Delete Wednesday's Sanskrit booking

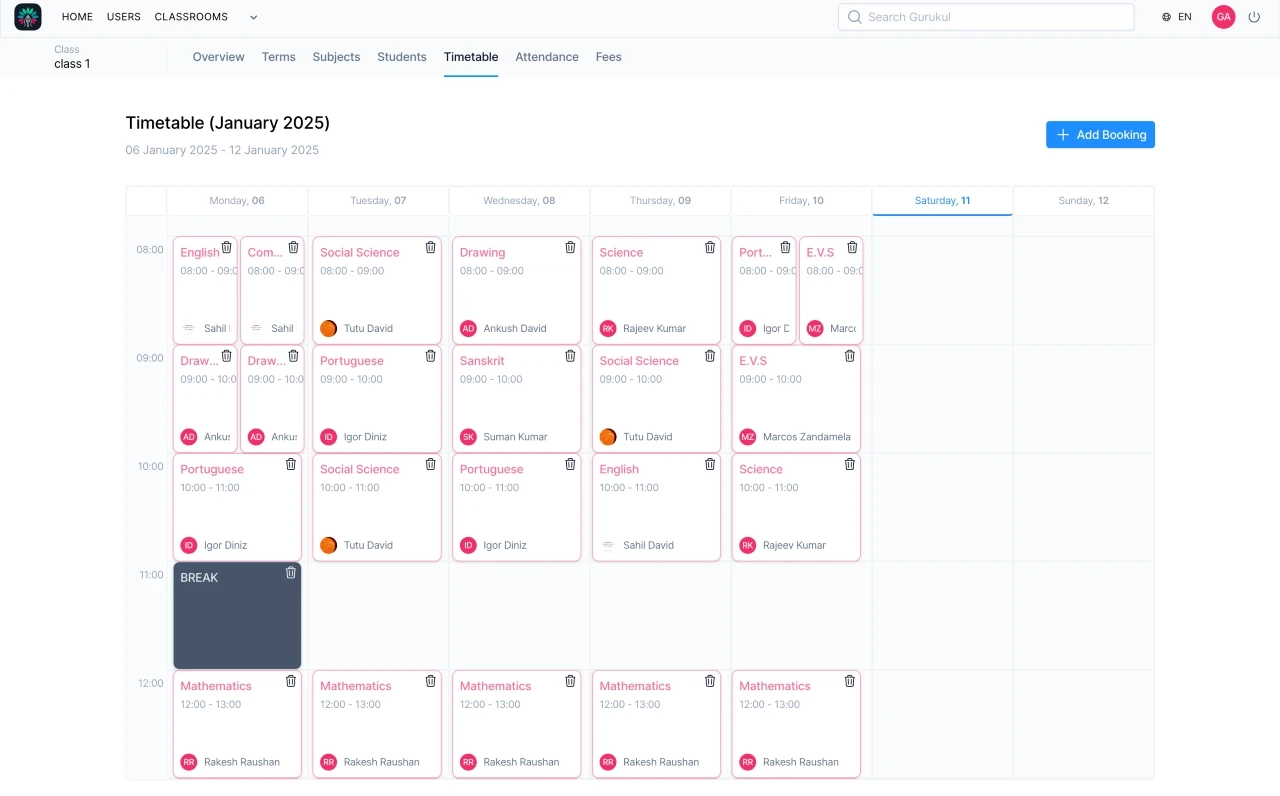tap(570, 356)
